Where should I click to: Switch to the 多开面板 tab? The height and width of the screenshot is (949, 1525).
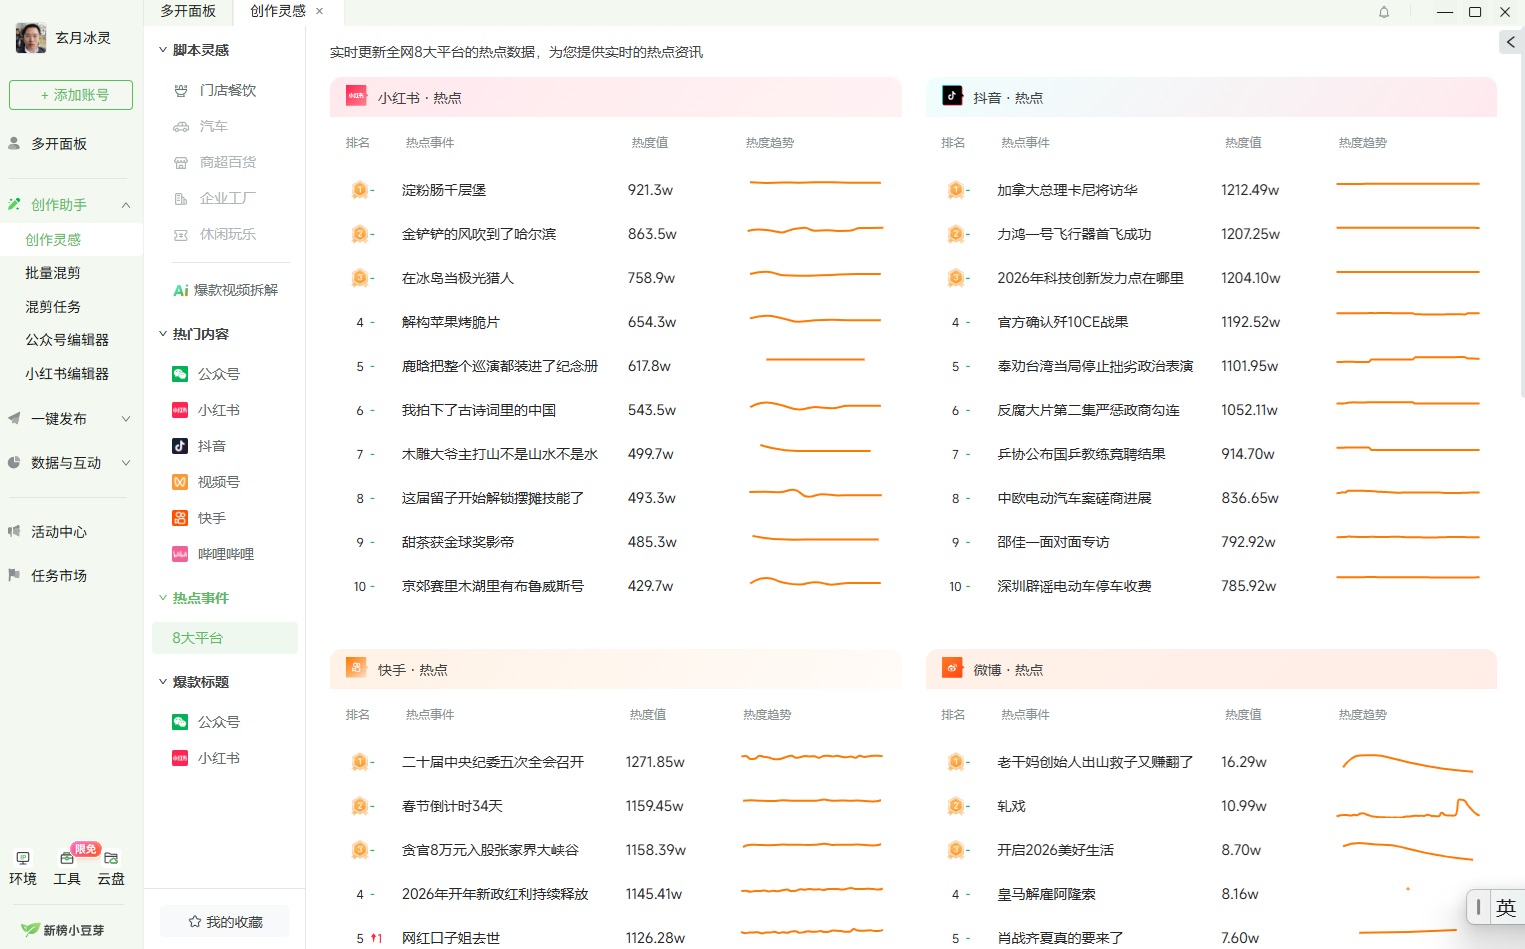click(x=188, y=11)
